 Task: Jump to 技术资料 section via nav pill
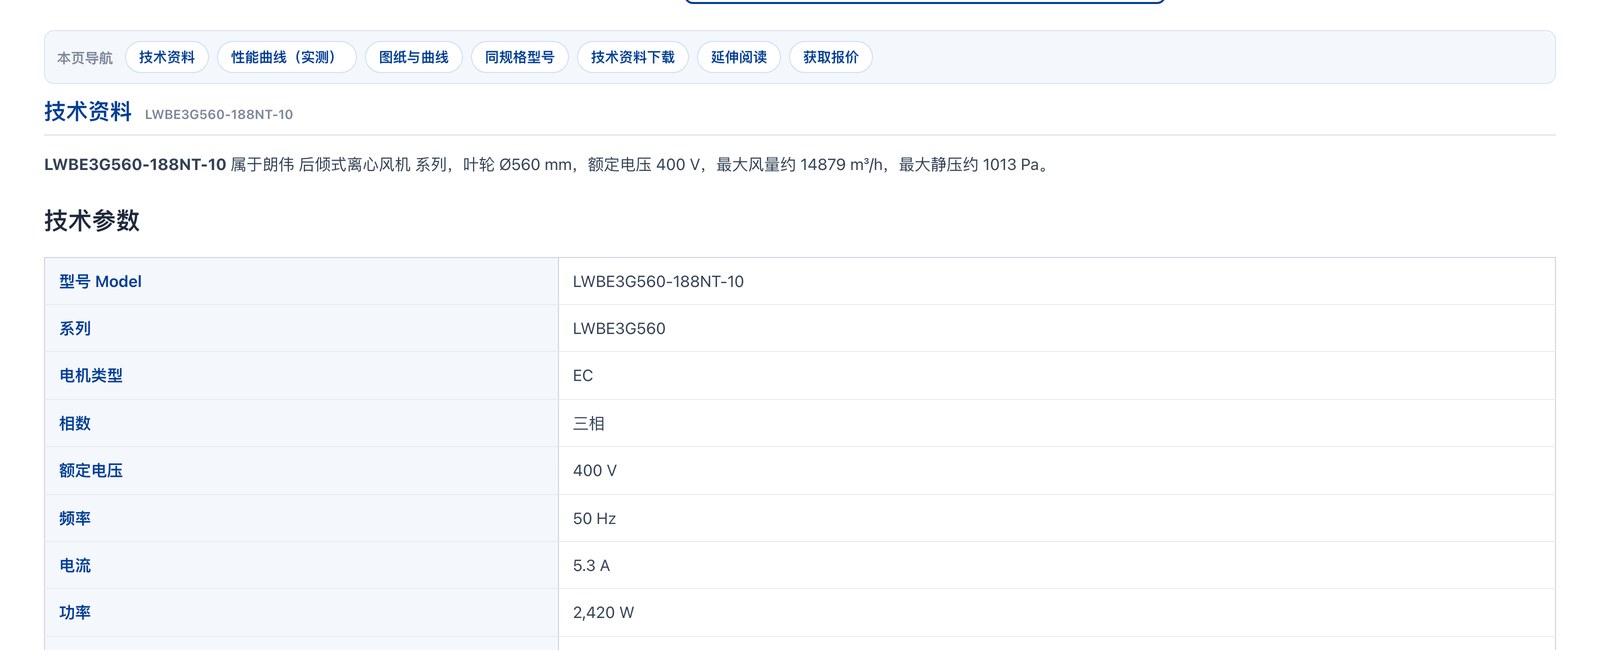(167, 57)
